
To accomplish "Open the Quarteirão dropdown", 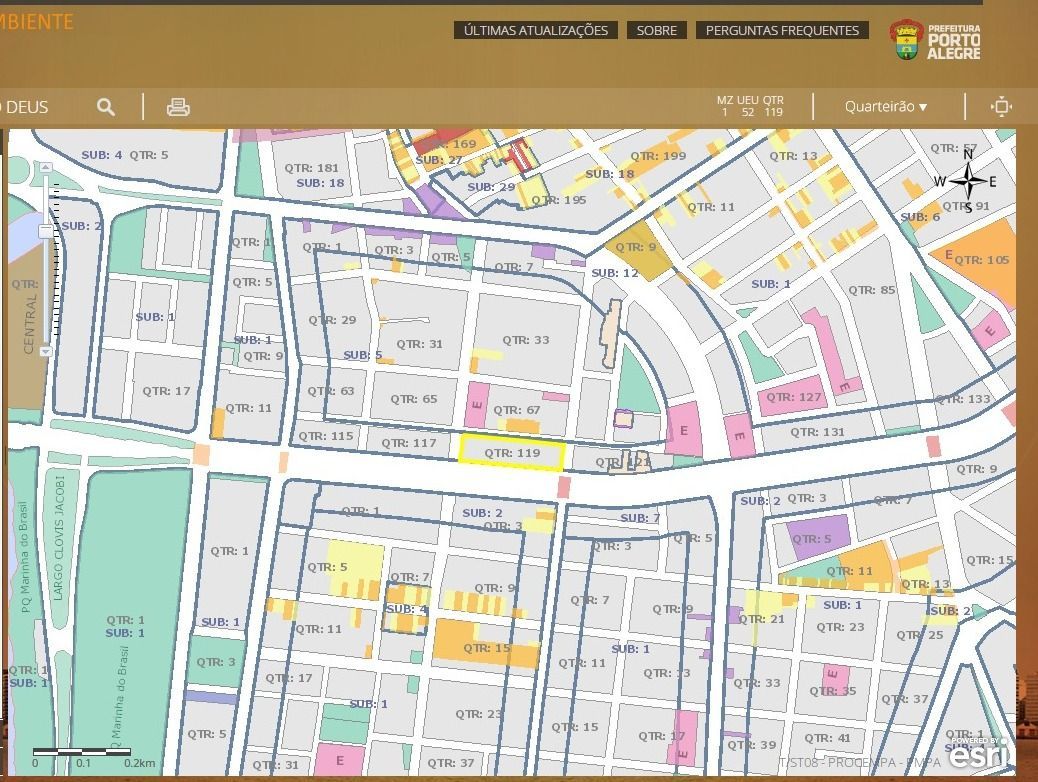I will (x=885, y=107).
